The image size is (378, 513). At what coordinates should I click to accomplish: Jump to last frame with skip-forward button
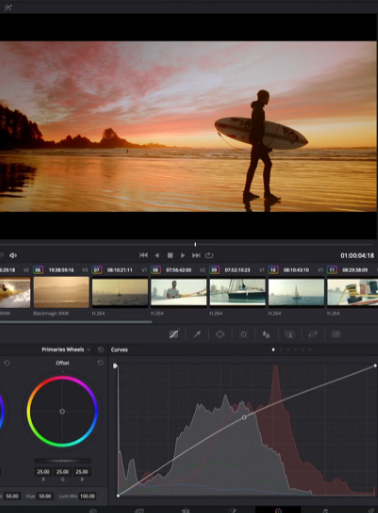coord(196,255)
